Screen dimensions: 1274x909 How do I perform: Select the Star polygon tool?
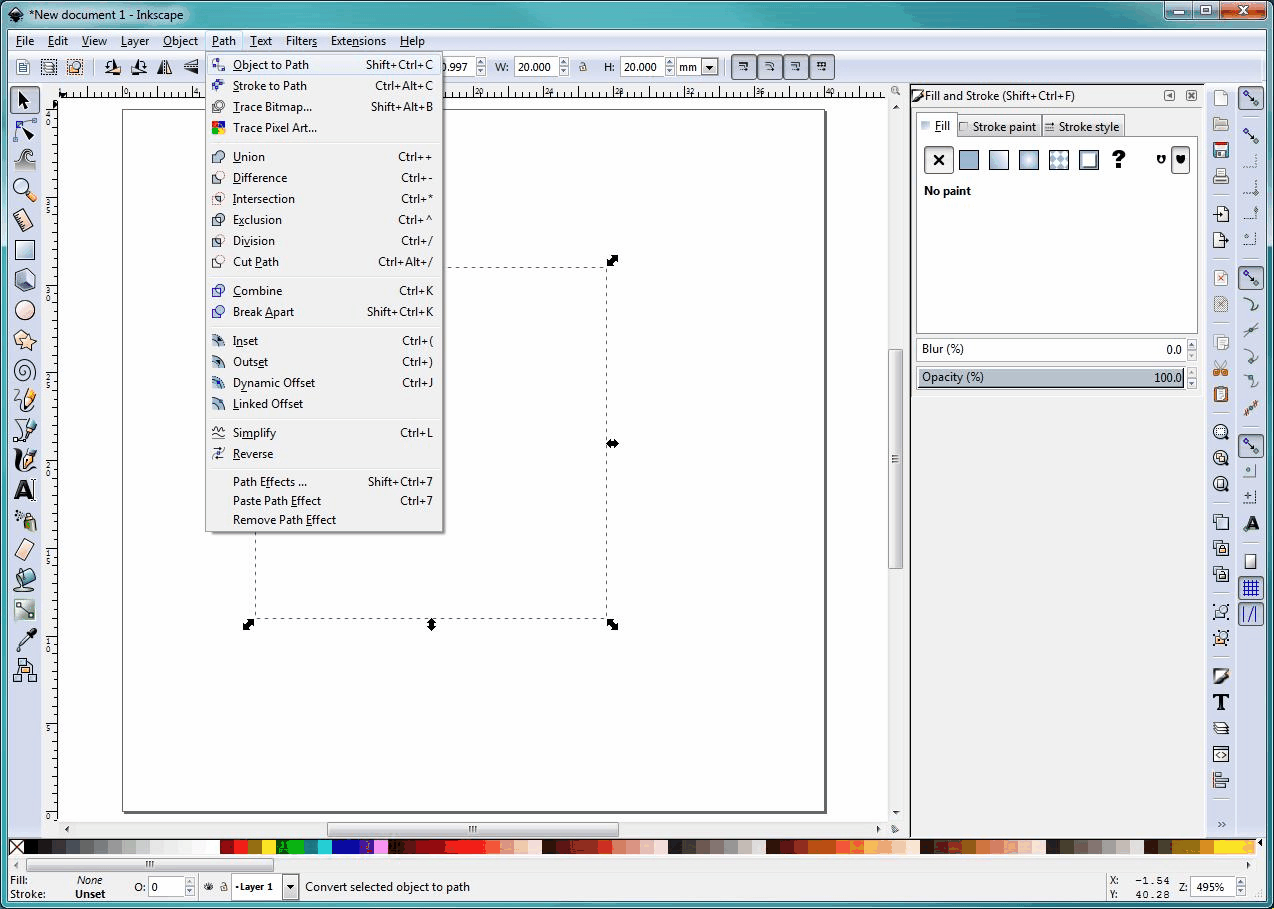[25, 340]
